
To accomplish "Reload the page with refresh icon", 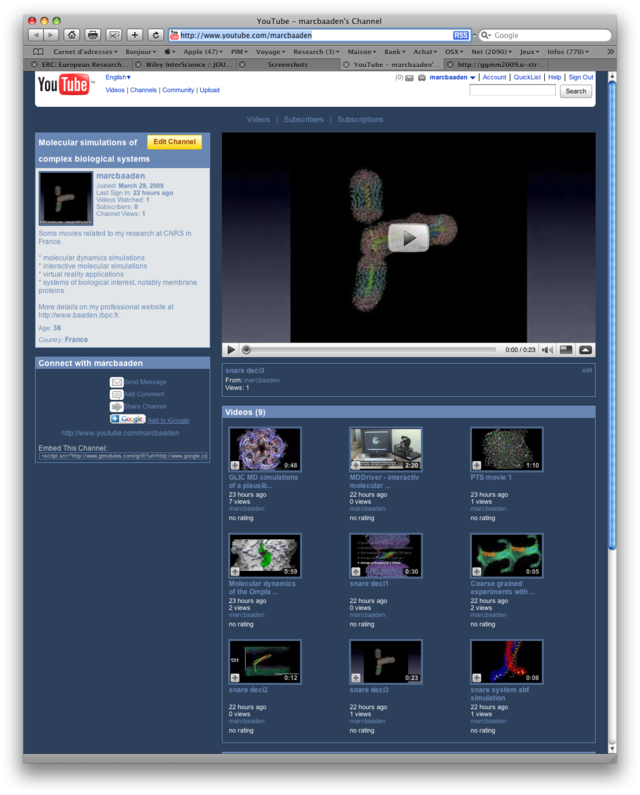I will 156,35.
